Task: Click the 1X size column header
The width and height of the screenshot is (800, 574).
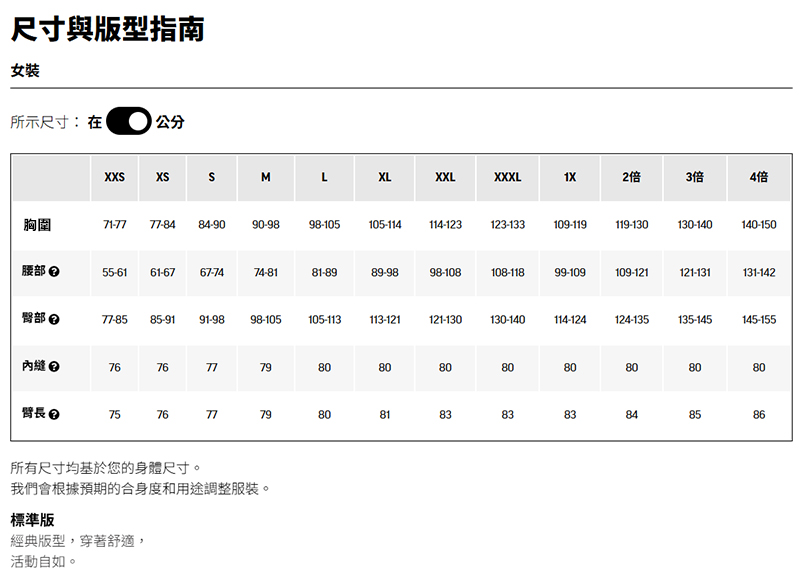Action: [x=569, y=177]
